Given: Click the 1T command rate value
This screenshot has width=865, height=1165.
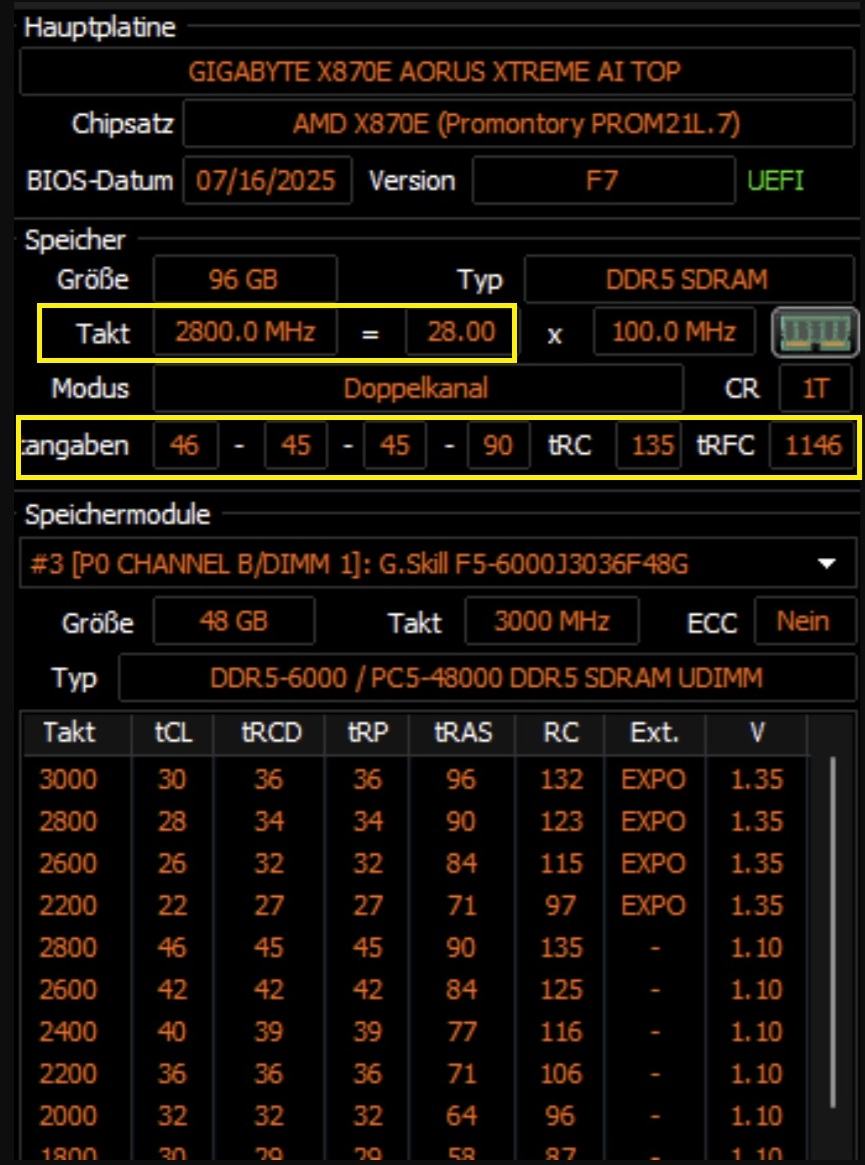Looking at the screenshot, I should pos(815,388).
